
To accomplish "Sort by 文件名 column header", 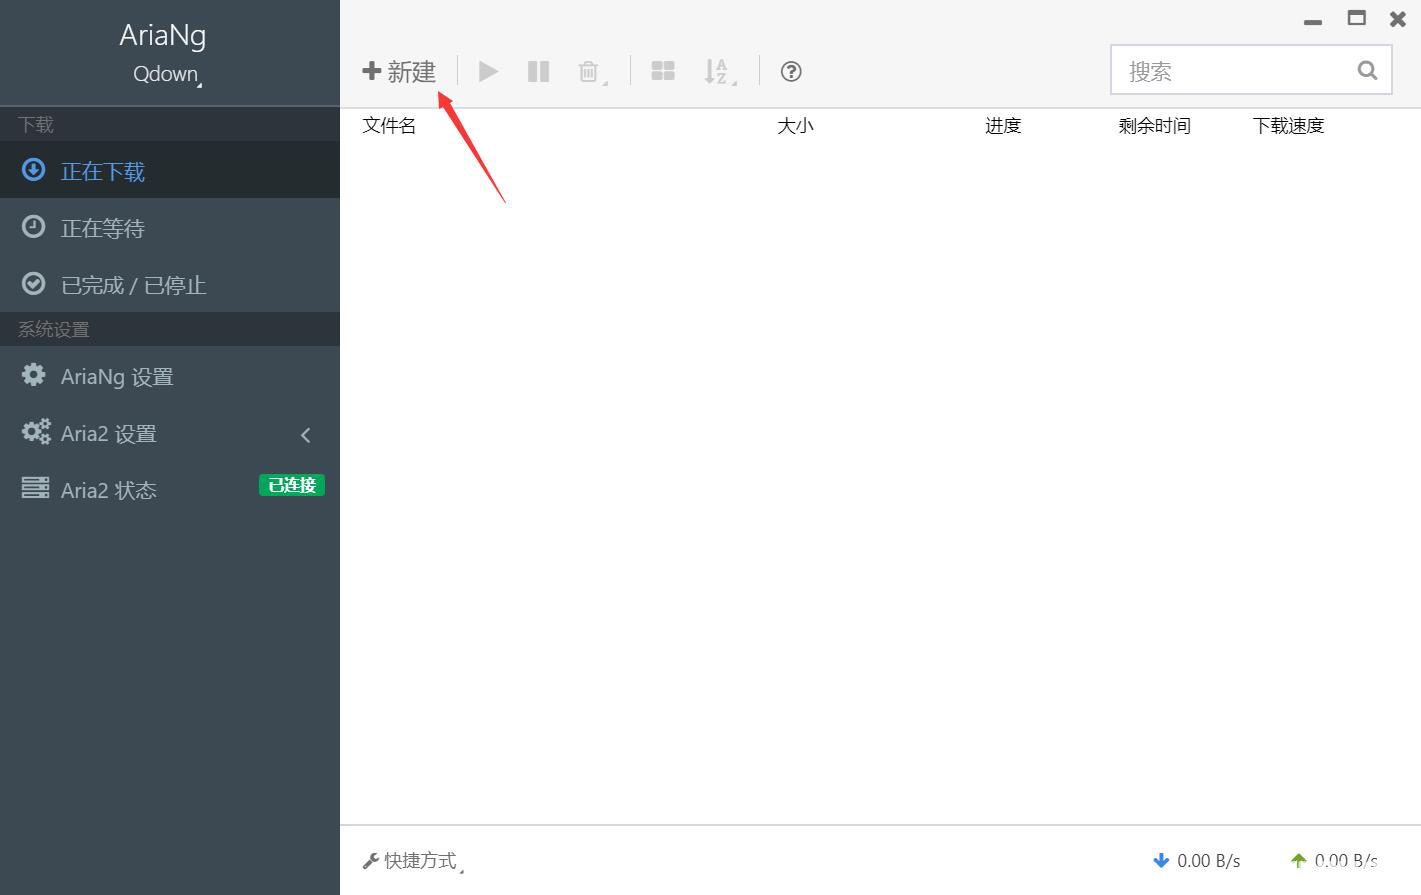I will pos(389,126).
